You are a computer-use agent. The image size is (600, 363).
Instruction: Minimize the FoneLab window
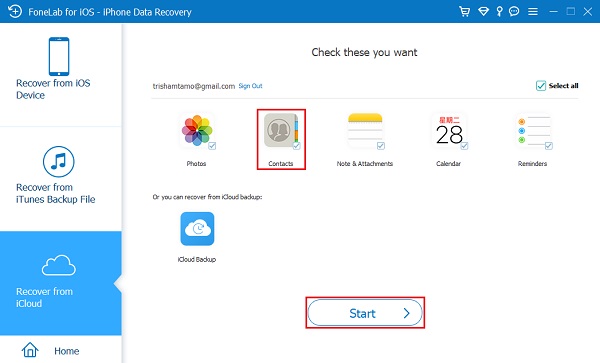pos(553,11)
